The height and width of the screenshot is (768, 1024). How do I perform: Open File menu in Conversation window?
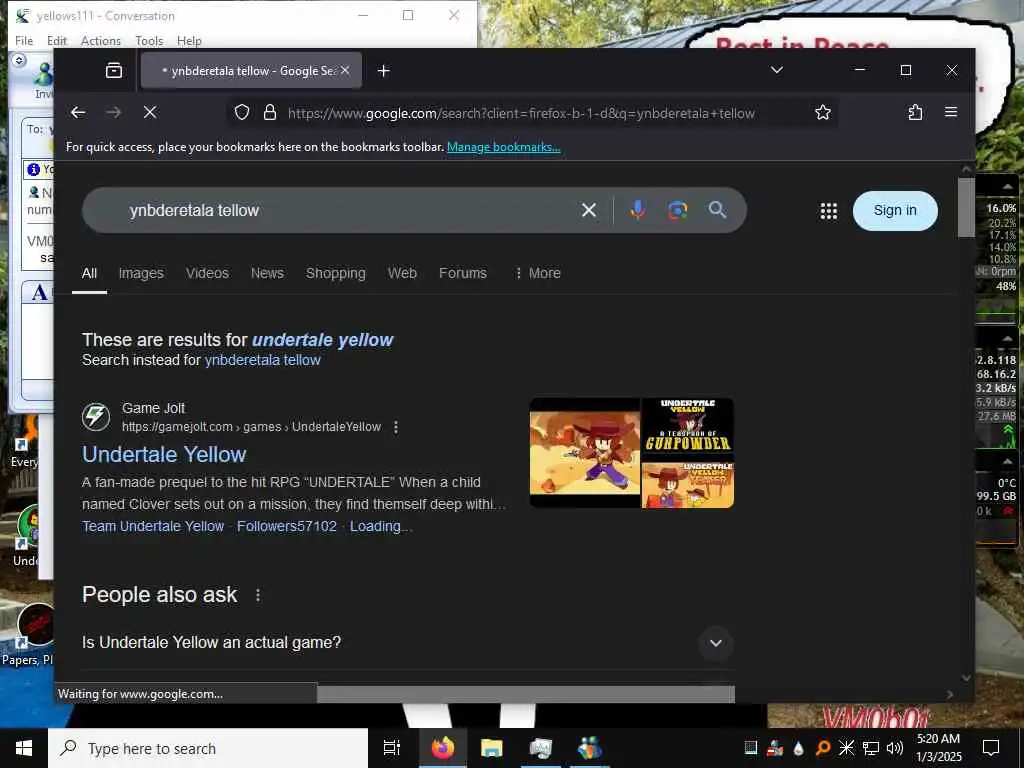[x=24, y=40]
